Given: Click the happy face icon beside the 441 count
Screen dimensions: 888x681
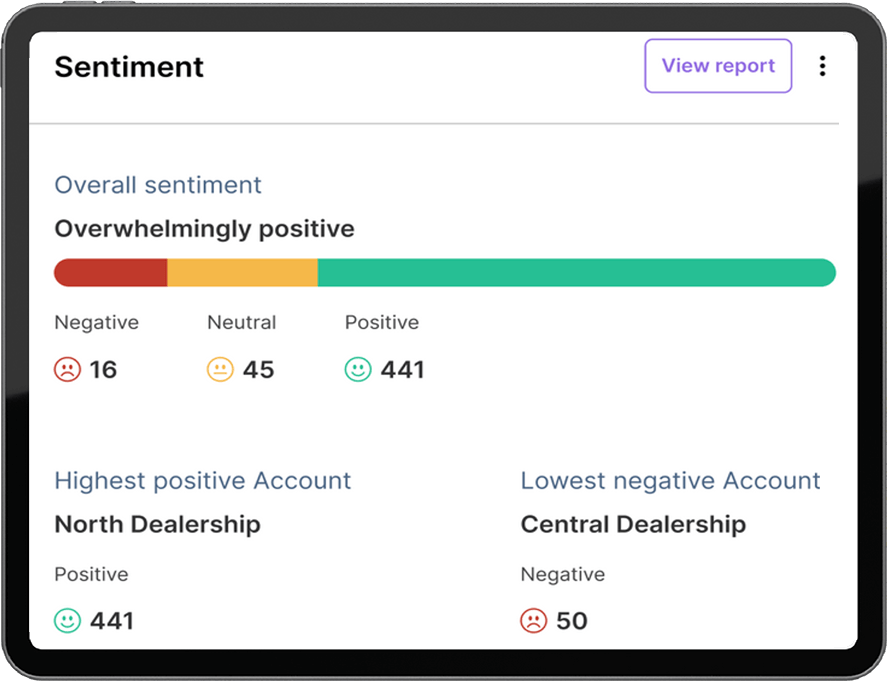Looking at the screenshot, I should pyautogui.click(x=360, y=369).
